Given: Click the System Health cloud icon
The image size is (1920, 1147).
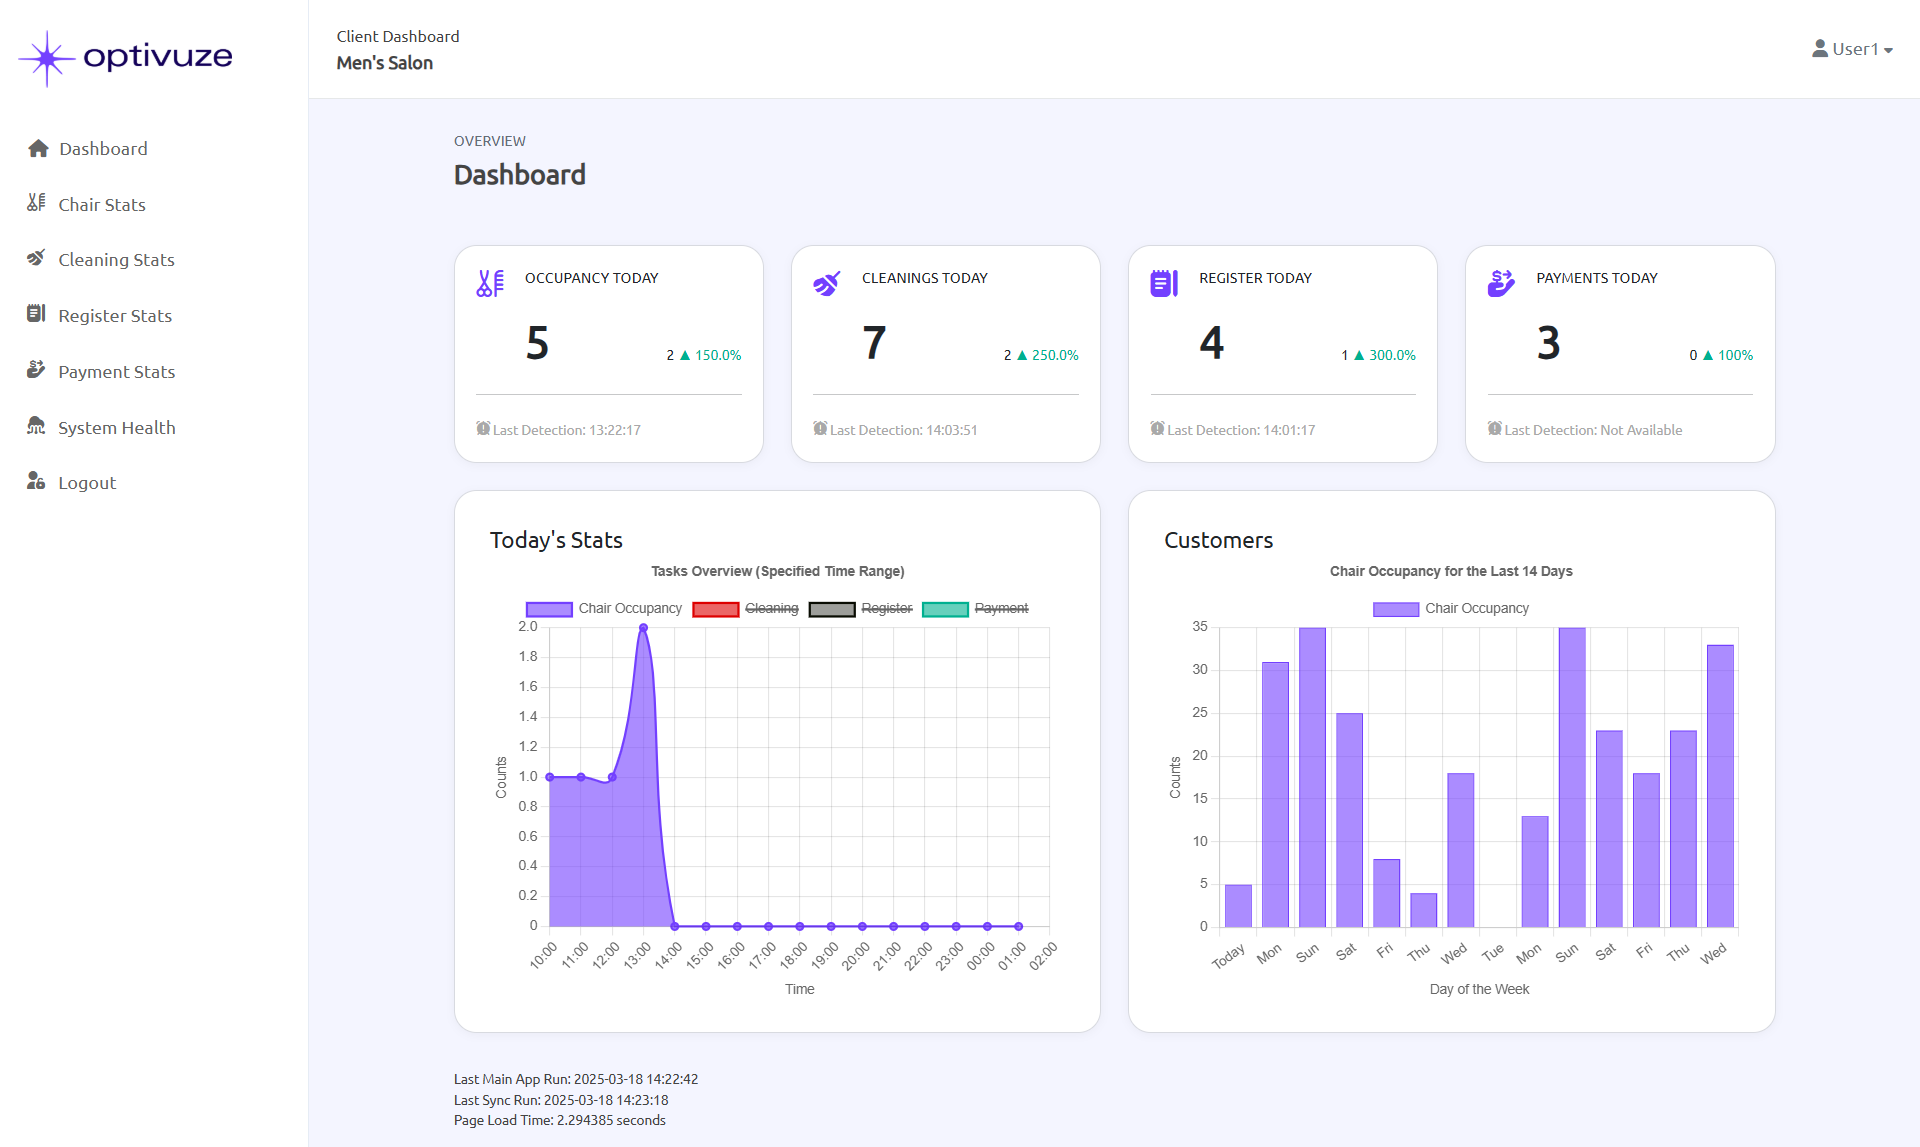Looking at the screenshot, I should click(36, 426).
